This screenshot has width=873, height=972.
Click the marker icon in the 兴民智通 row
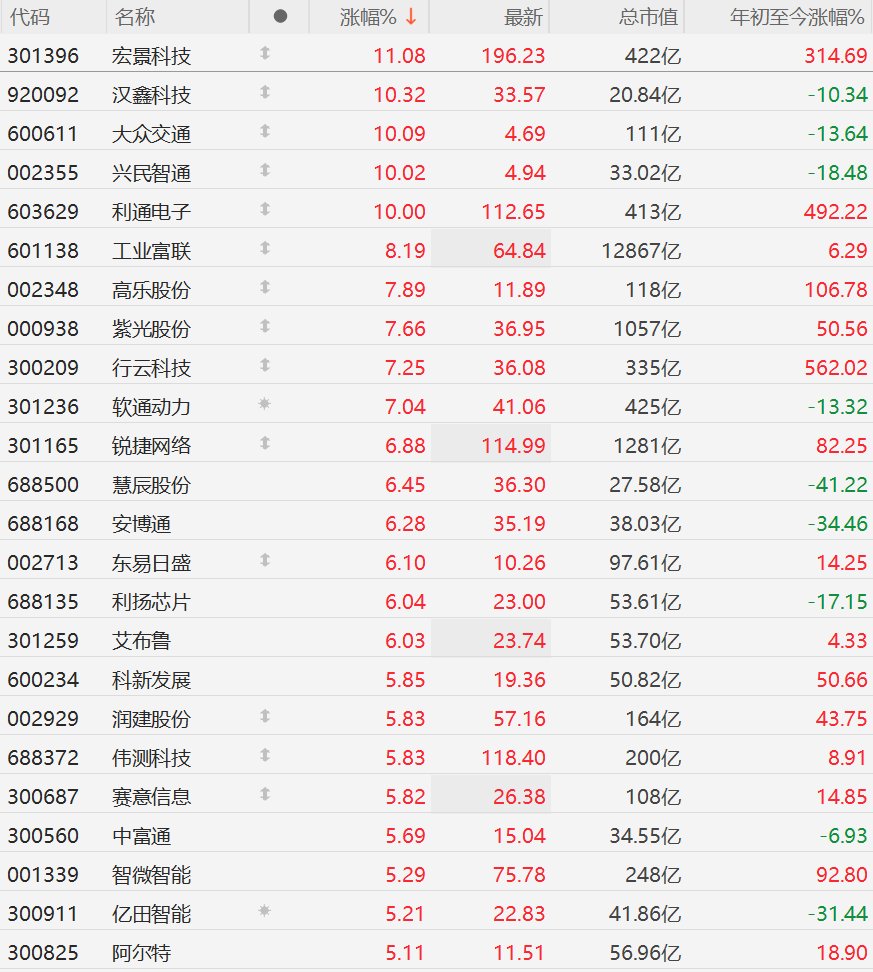pyautogui.click(x=265, y=170)
